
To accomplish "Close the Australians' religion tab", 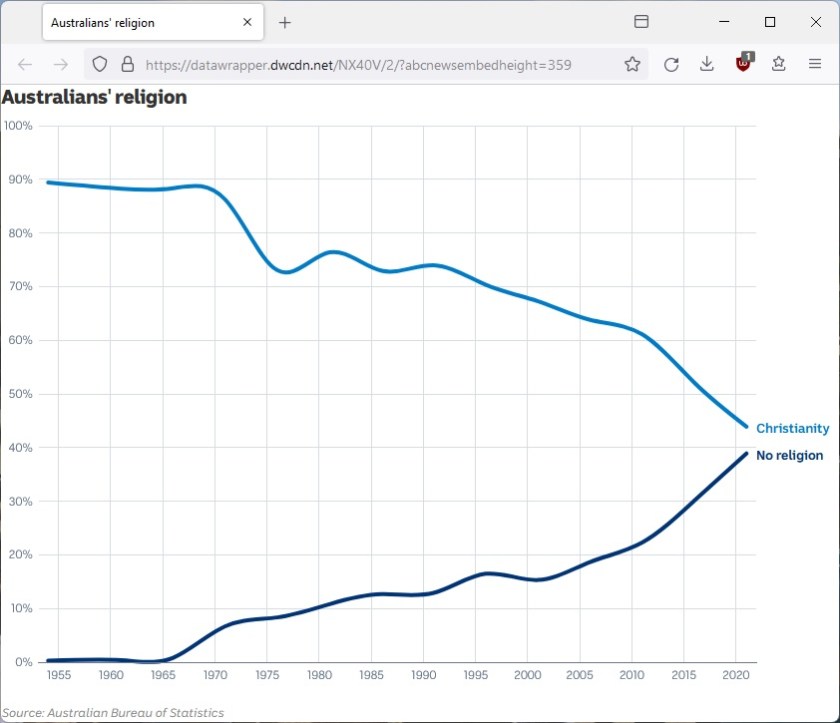I will pos(247,21).
